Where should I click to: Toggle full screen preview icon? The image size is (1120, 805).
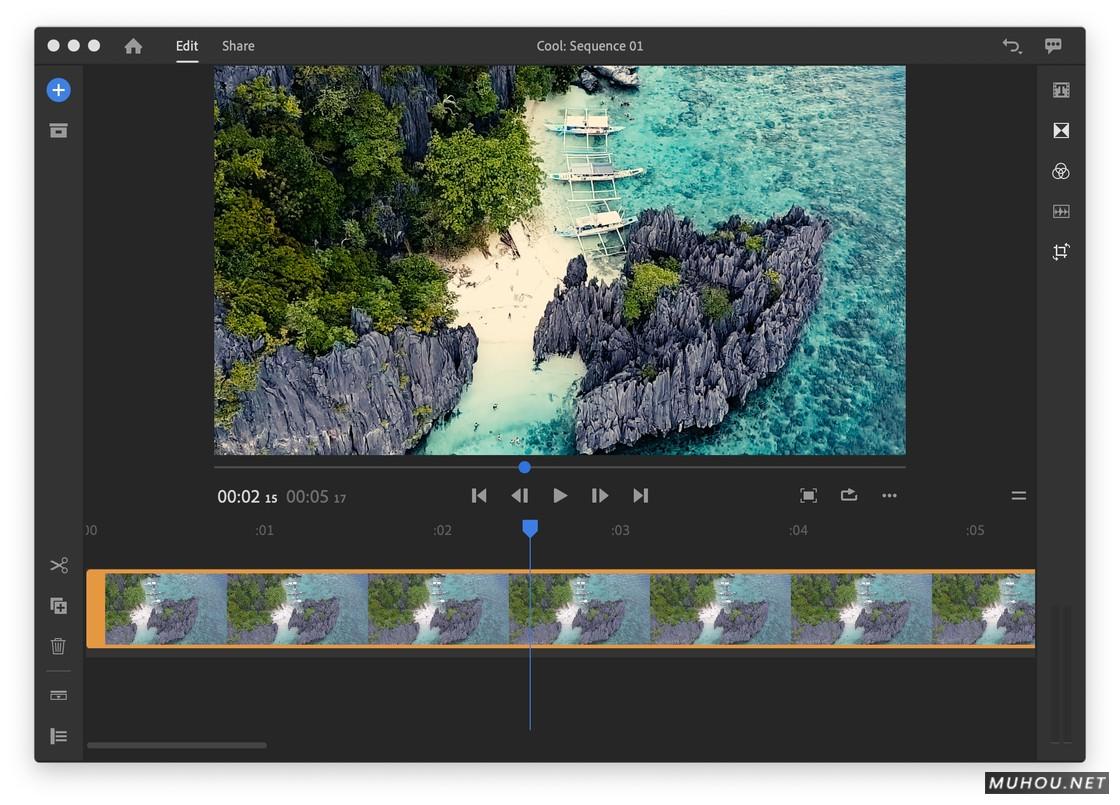[x=809, y=496]
